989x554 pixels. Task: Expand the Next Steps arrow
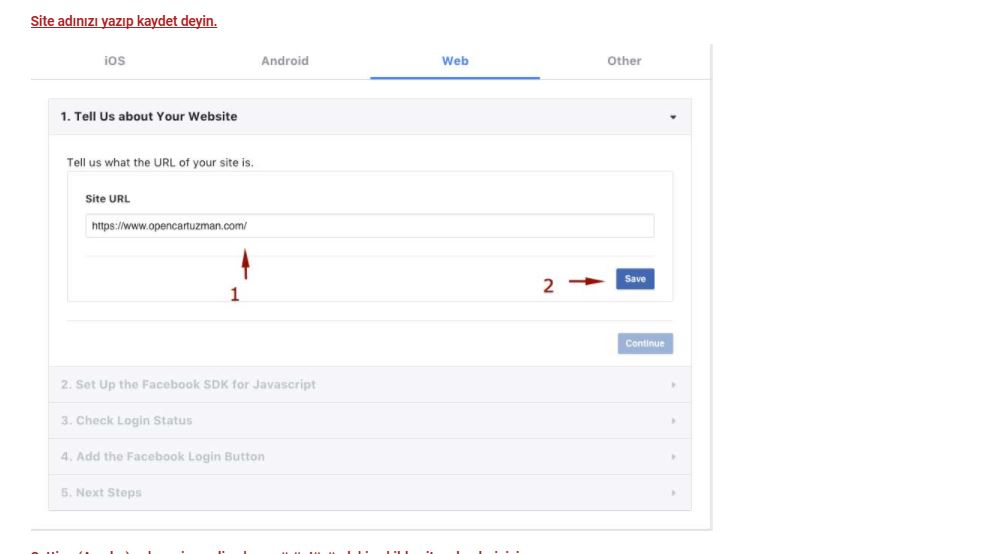click(x=673, y=493)
